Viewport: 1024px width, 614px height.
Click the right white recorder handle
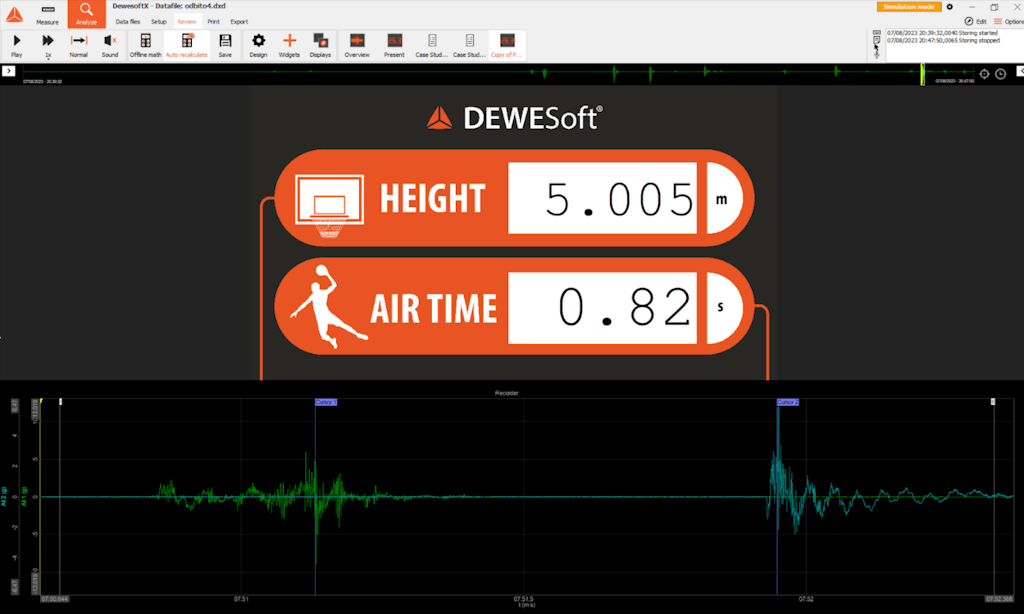click(x=993, y=402)
